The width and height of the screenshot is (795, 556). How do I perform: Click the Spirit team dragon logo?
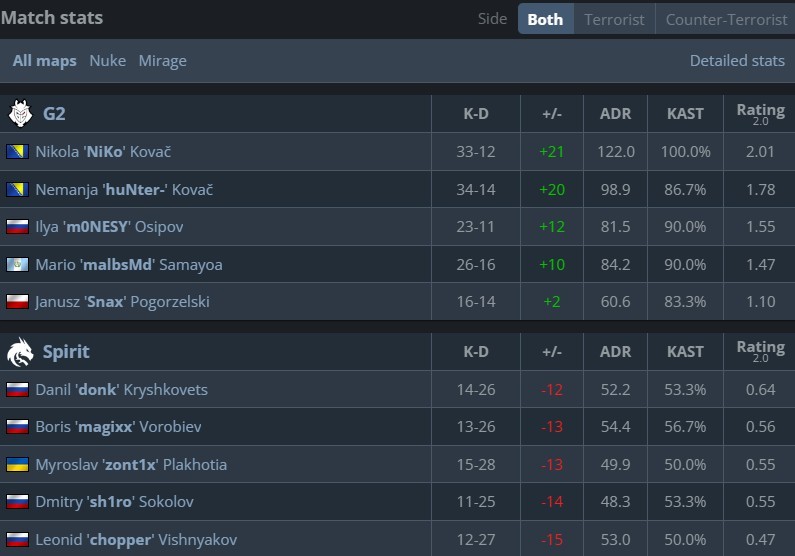click(x=19, y=352)
